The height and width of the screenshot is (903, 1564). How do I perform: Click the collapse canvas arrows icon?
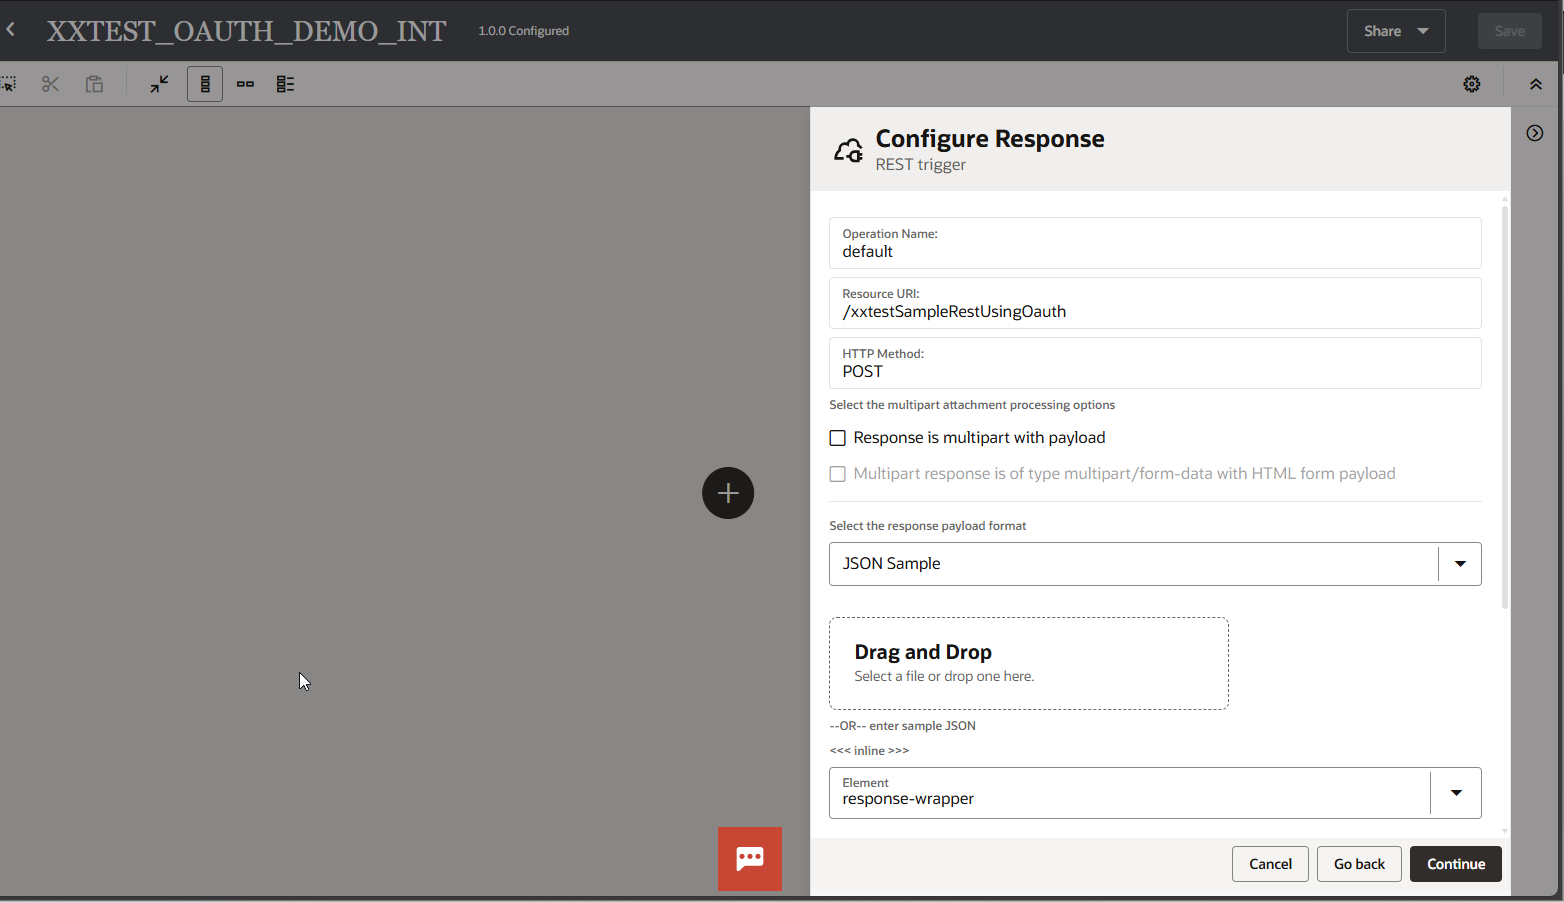159,84
